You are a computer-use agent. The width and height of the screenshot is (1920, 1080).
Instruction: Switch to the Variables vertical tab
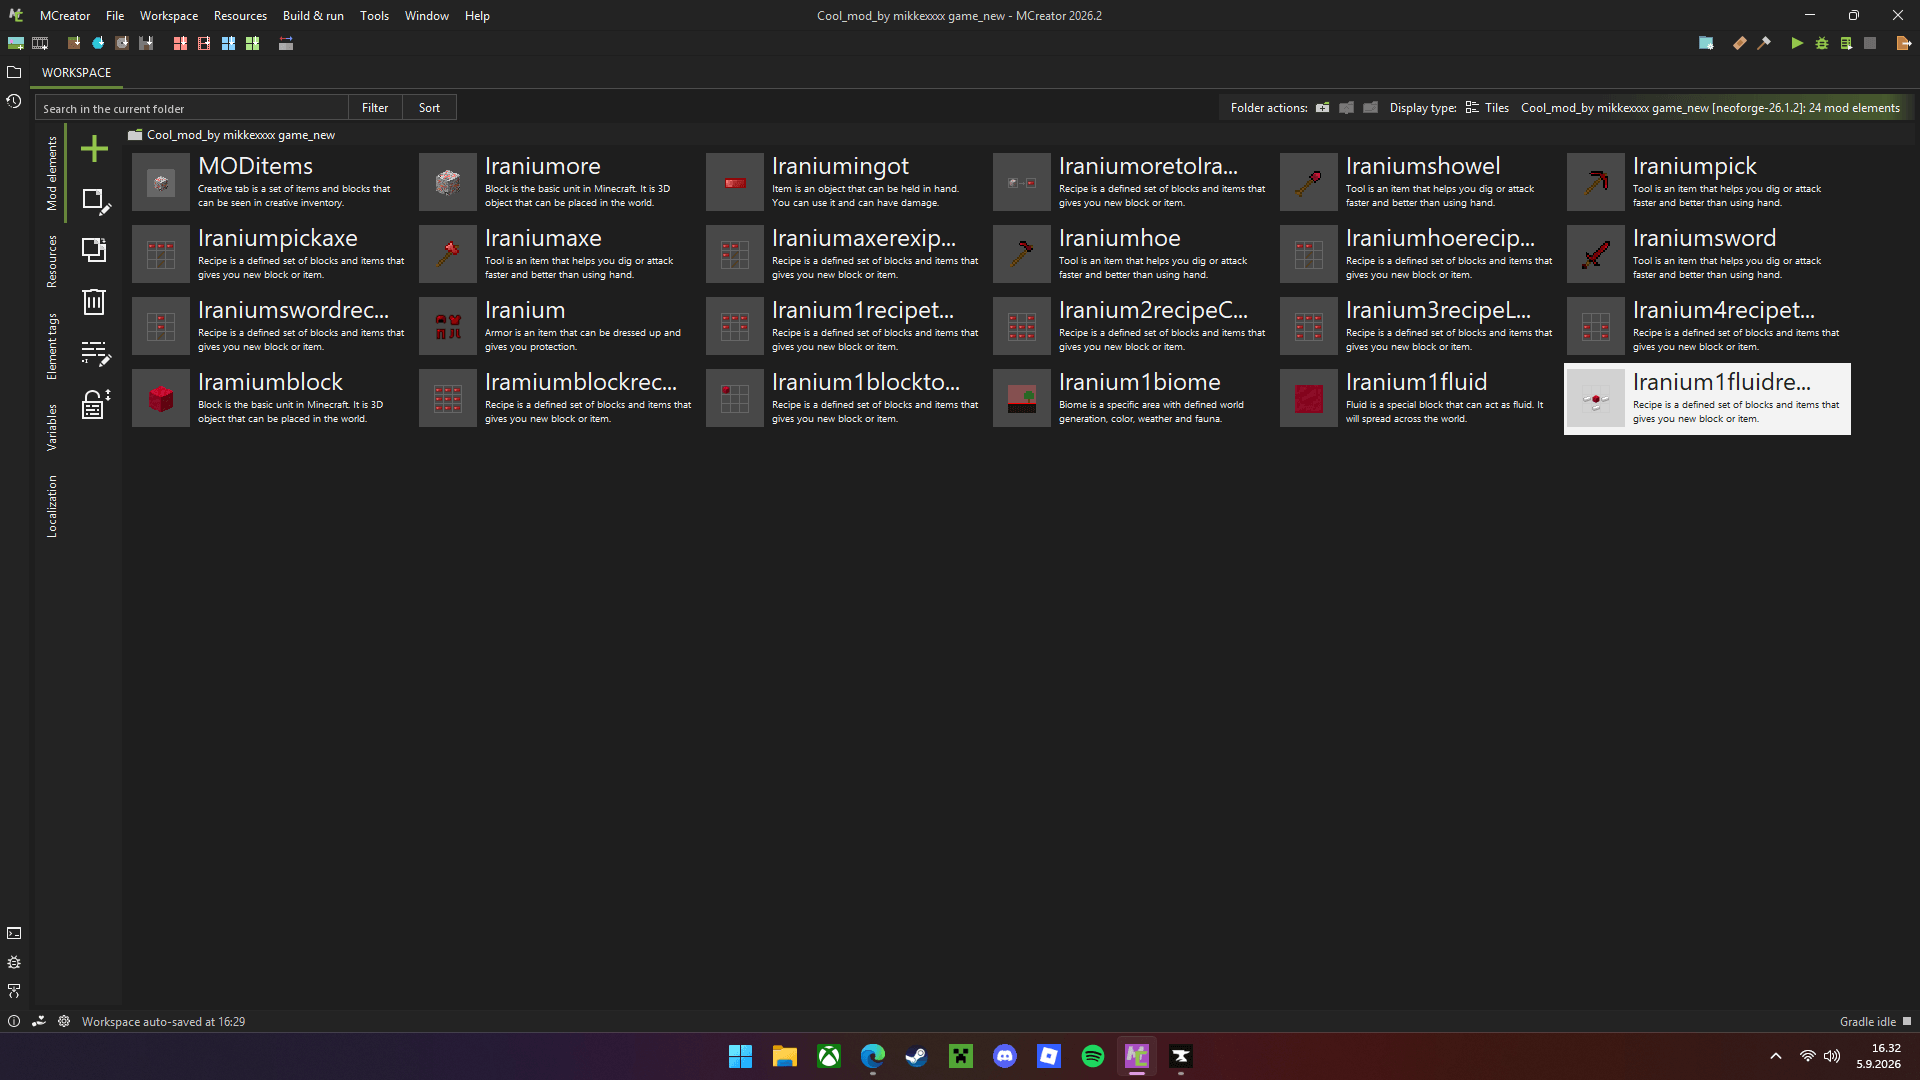52,428
